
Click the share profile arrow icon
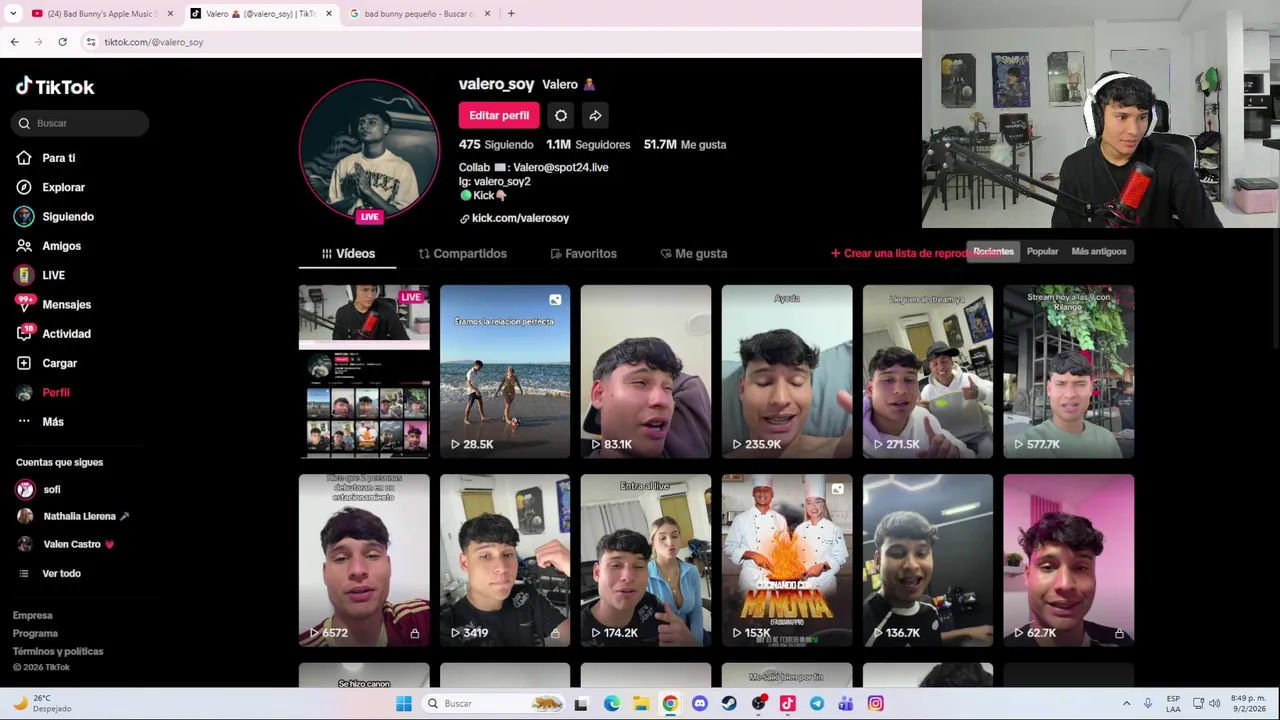coord(595,115)
